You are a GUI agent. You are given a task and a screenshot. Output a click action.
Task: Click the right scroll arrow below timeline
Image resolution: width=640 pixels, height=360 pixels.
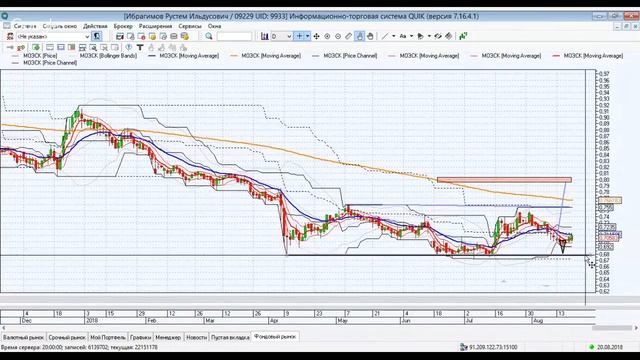click(x=636, y=328)
